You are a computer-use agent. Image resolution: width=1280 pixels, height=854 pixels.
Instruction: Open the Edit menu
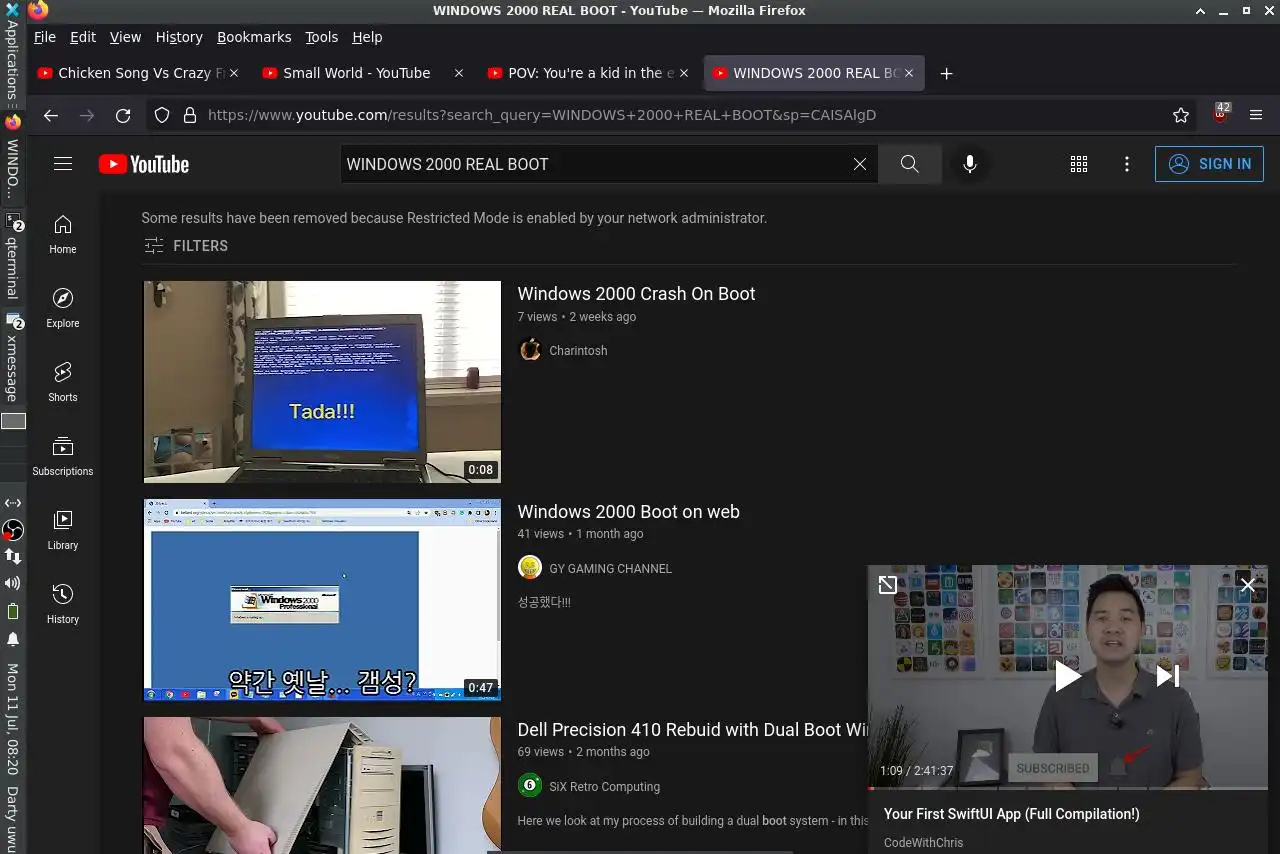tap(83, 37)
